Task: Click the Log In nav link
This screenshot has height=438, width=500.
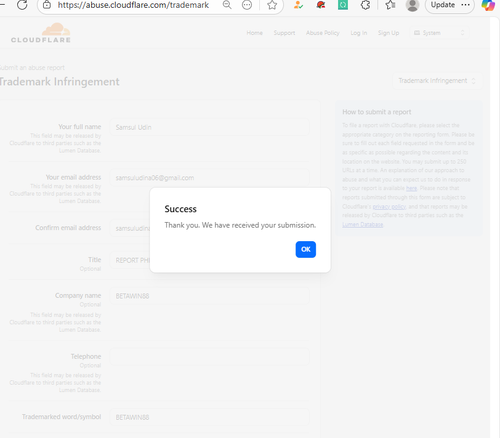Action: (x=359, y=33)
